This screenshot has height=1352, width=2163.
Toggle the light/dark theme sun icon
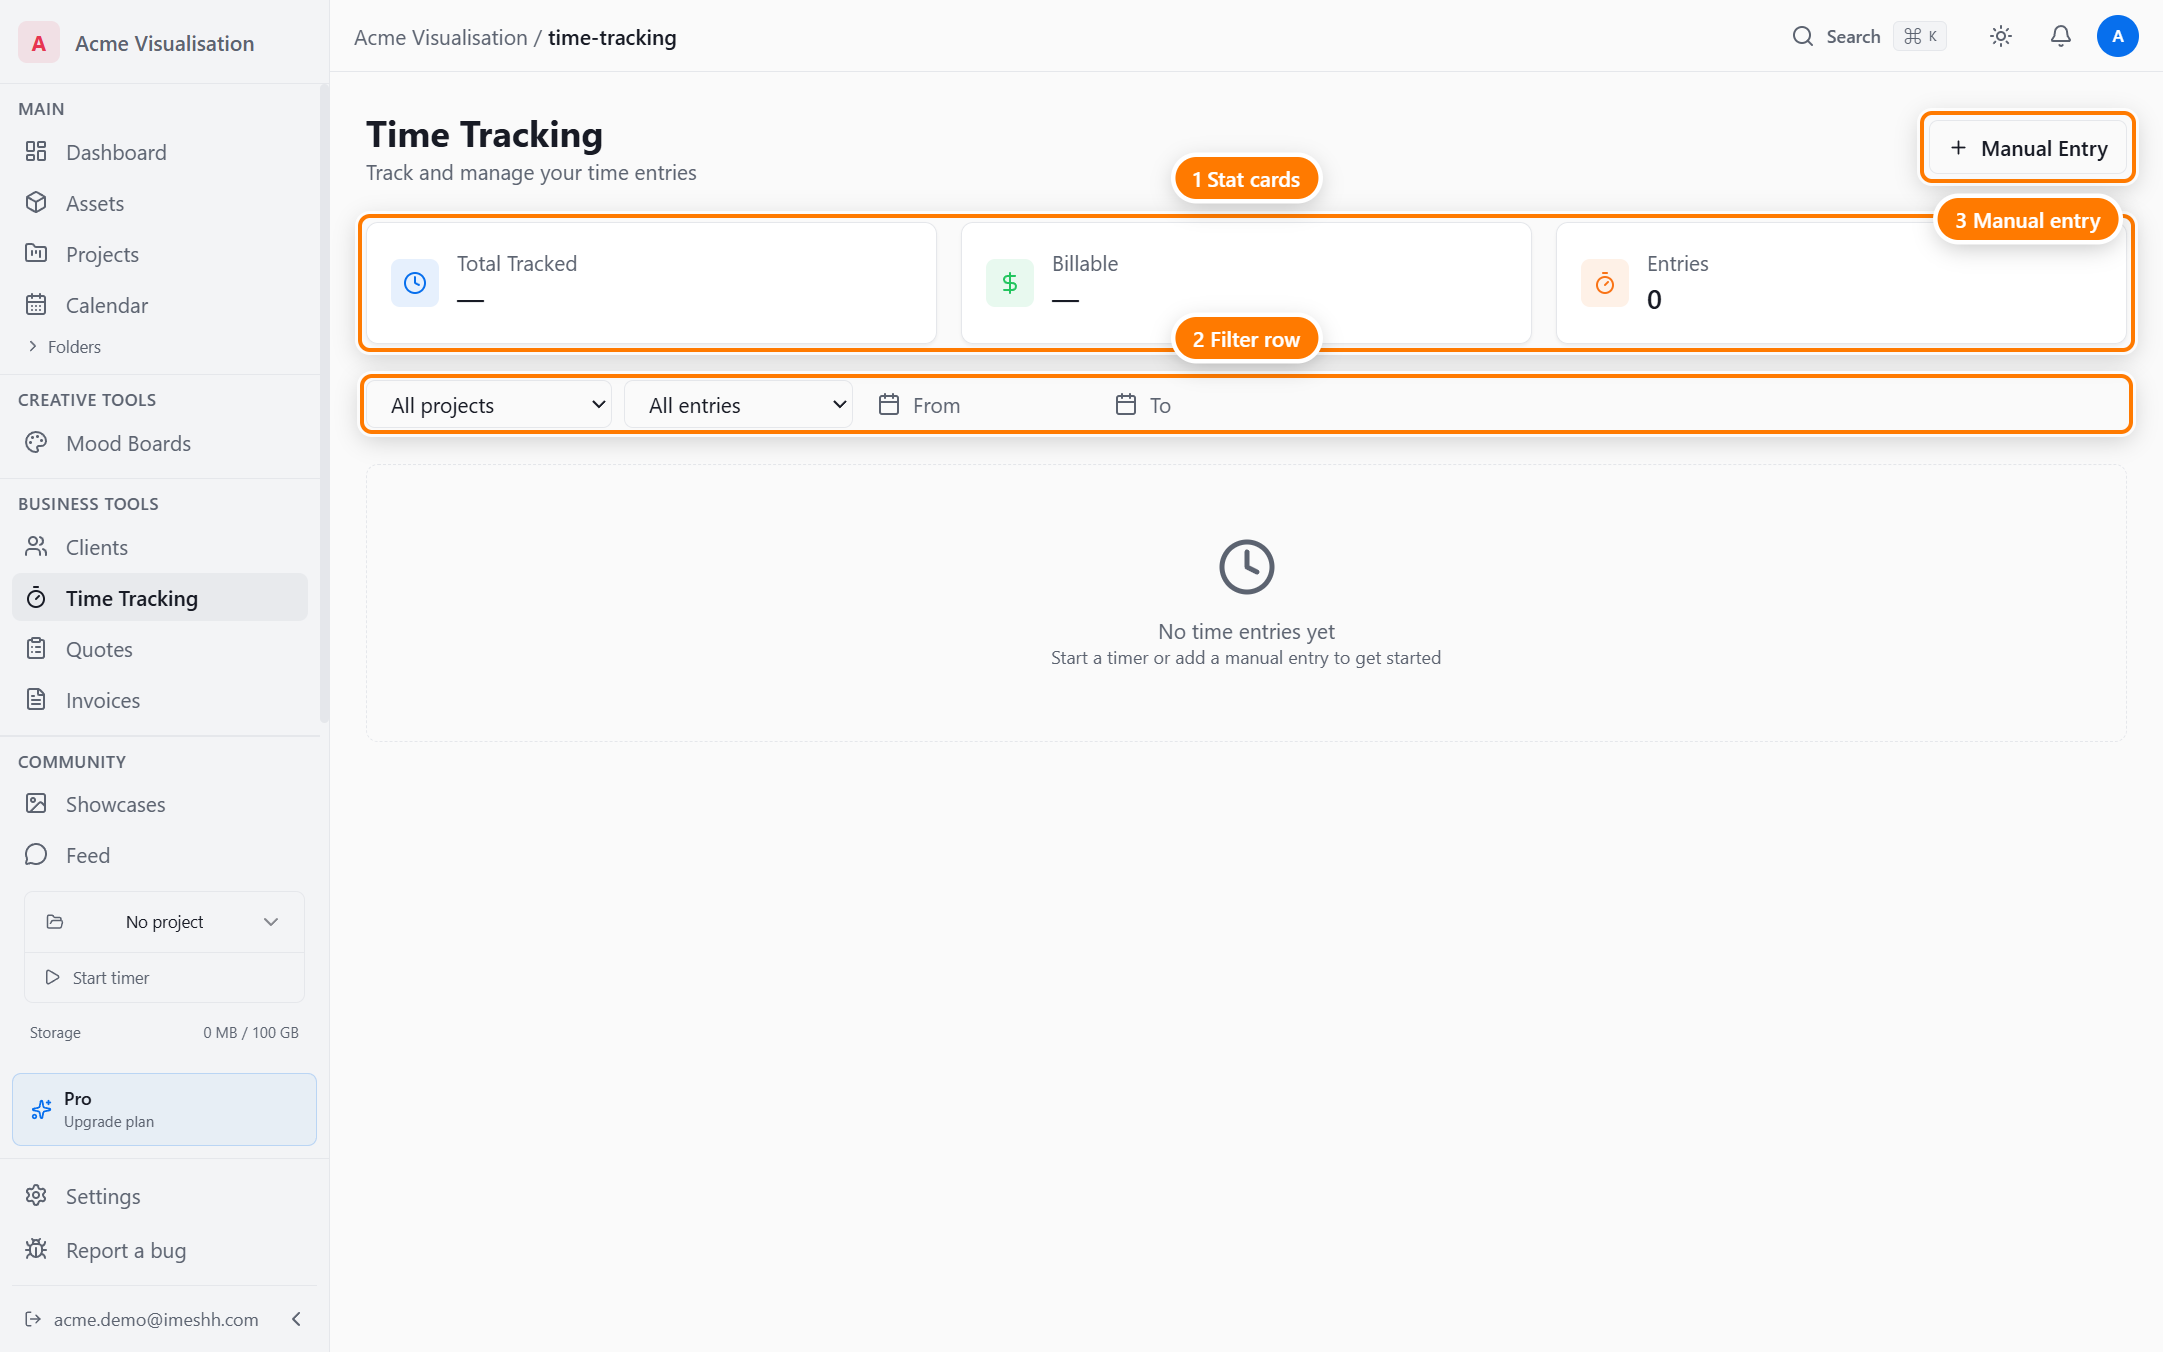2000,36
